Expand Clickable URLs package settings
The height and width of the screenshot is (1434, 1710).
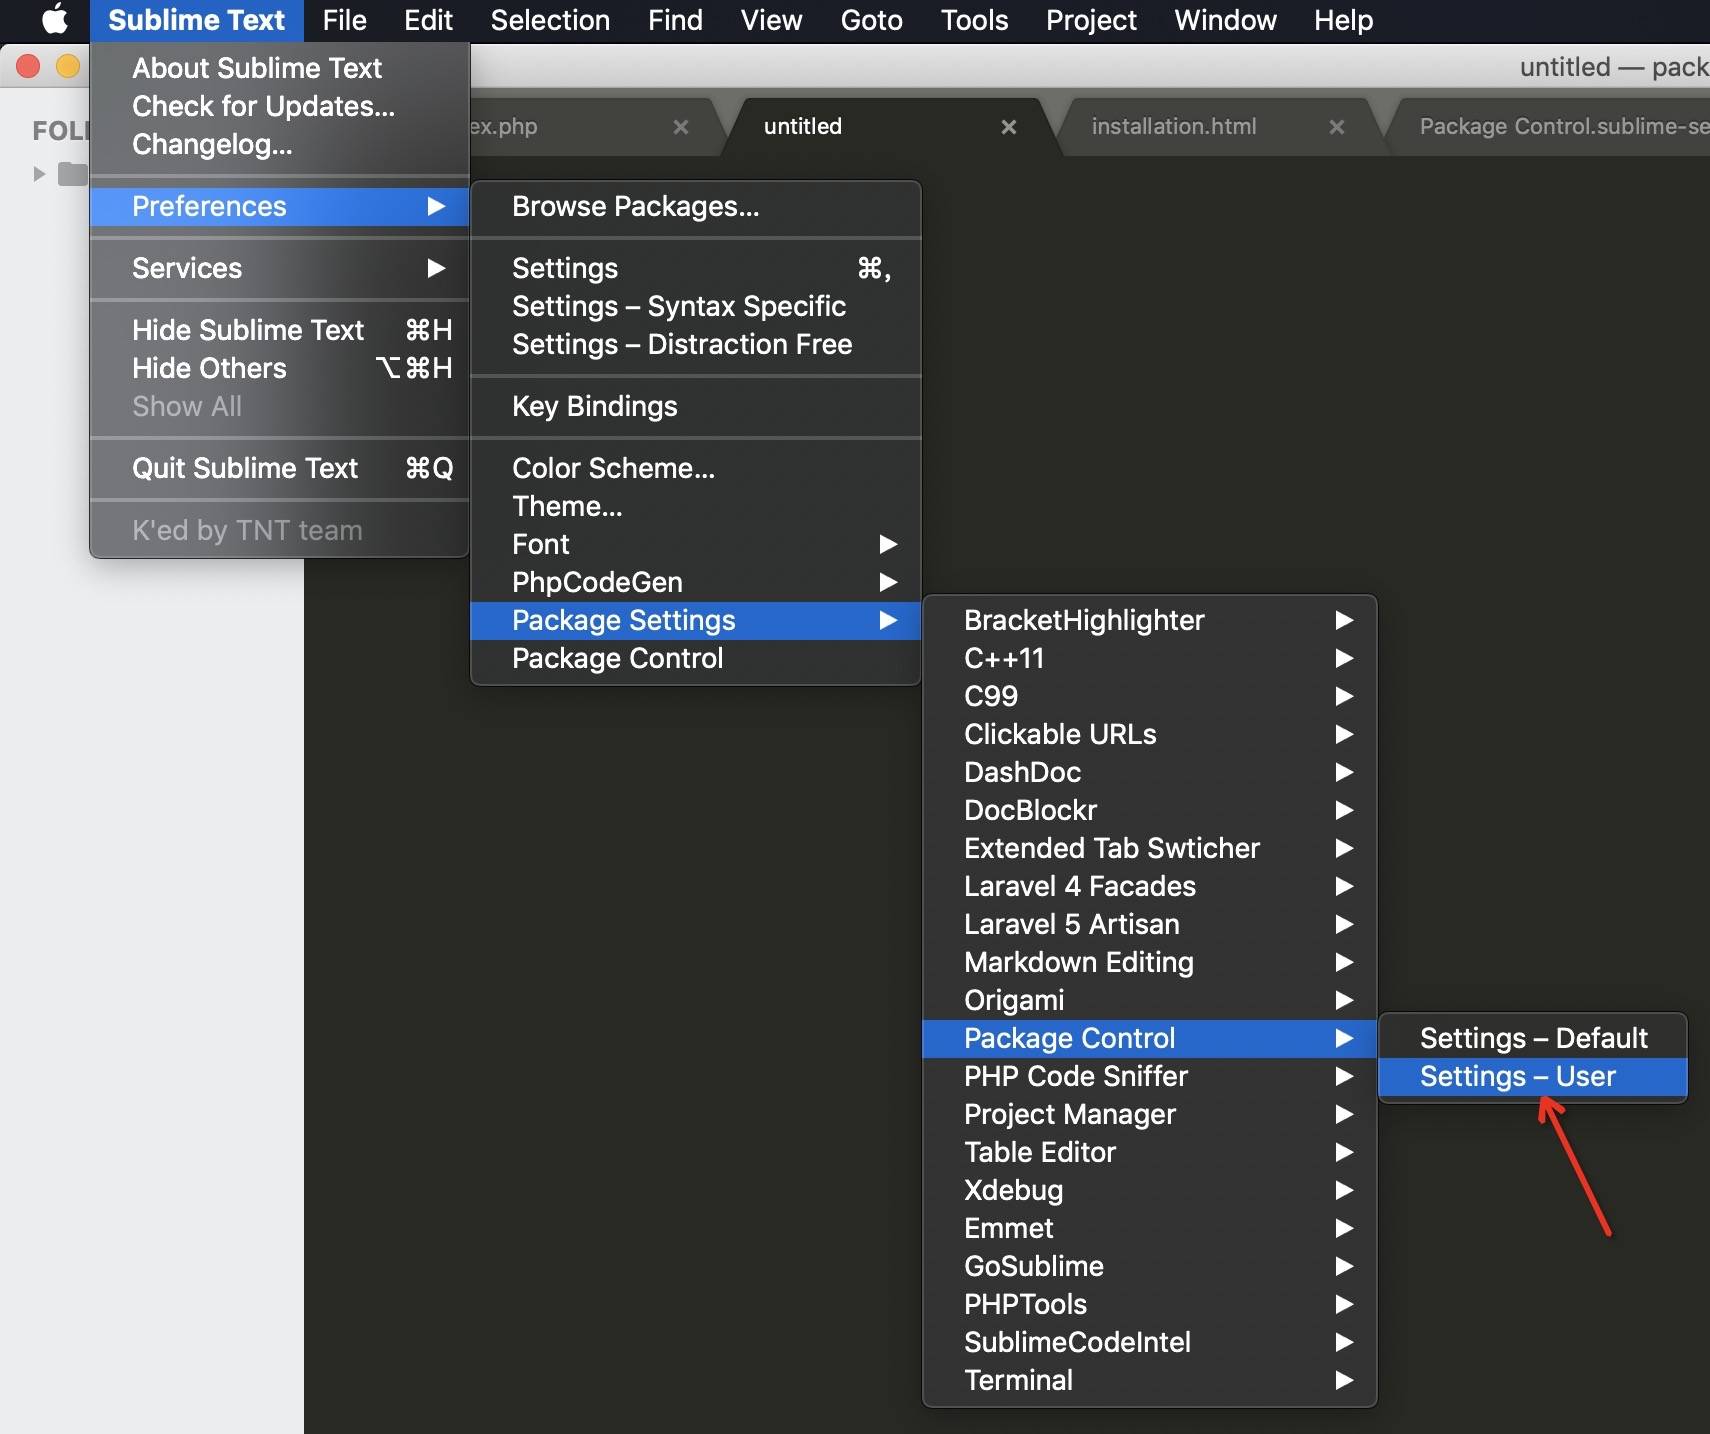coord(1149,734)
